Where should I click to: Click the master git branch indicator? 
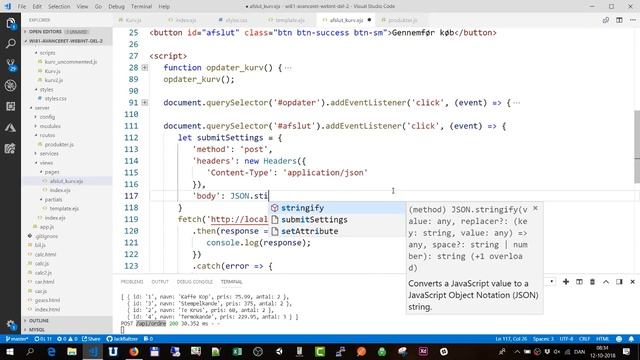[x=17, y=339]
